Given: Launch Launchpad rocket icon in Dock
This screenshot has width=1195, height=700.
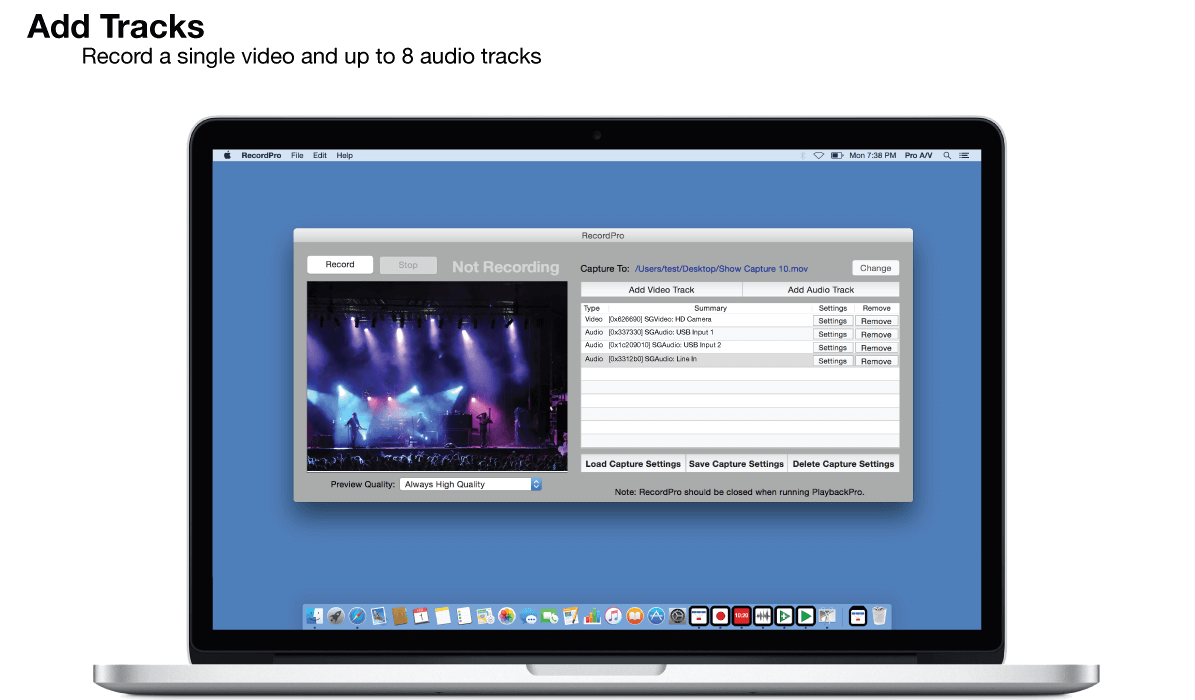Looking at the screenshot, I should point(336,615).
